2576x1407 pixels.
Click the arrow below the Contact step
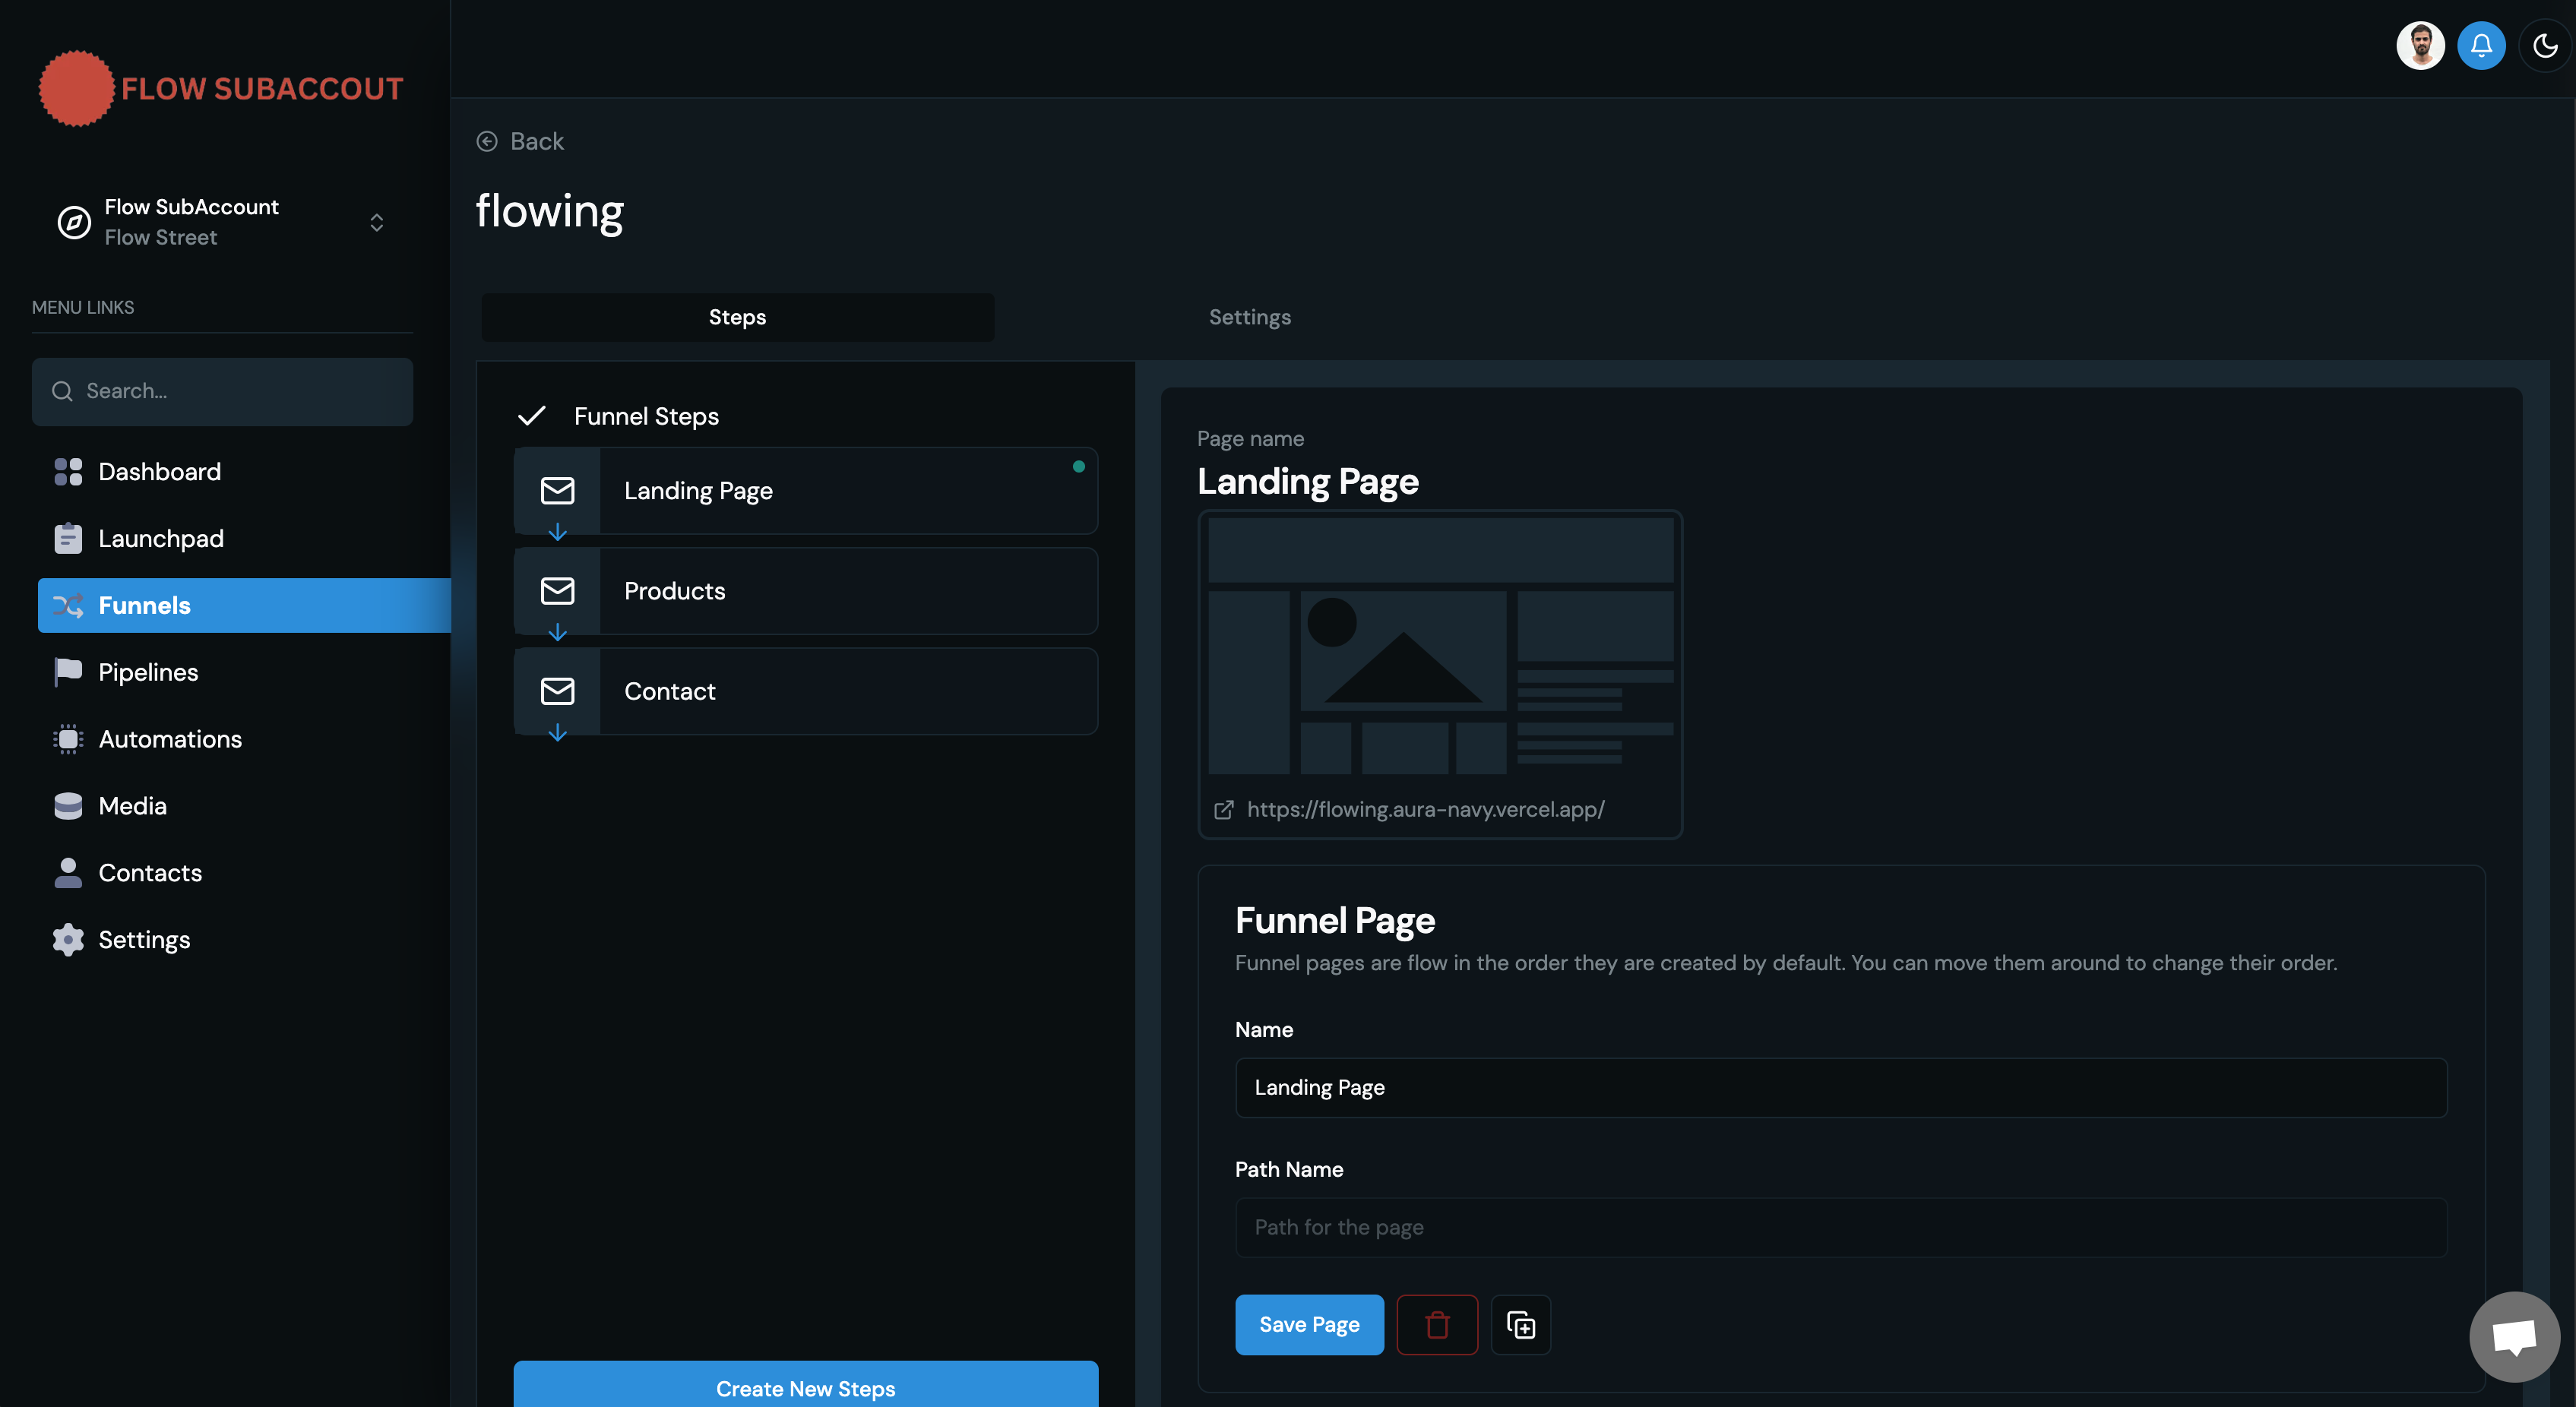557,733
